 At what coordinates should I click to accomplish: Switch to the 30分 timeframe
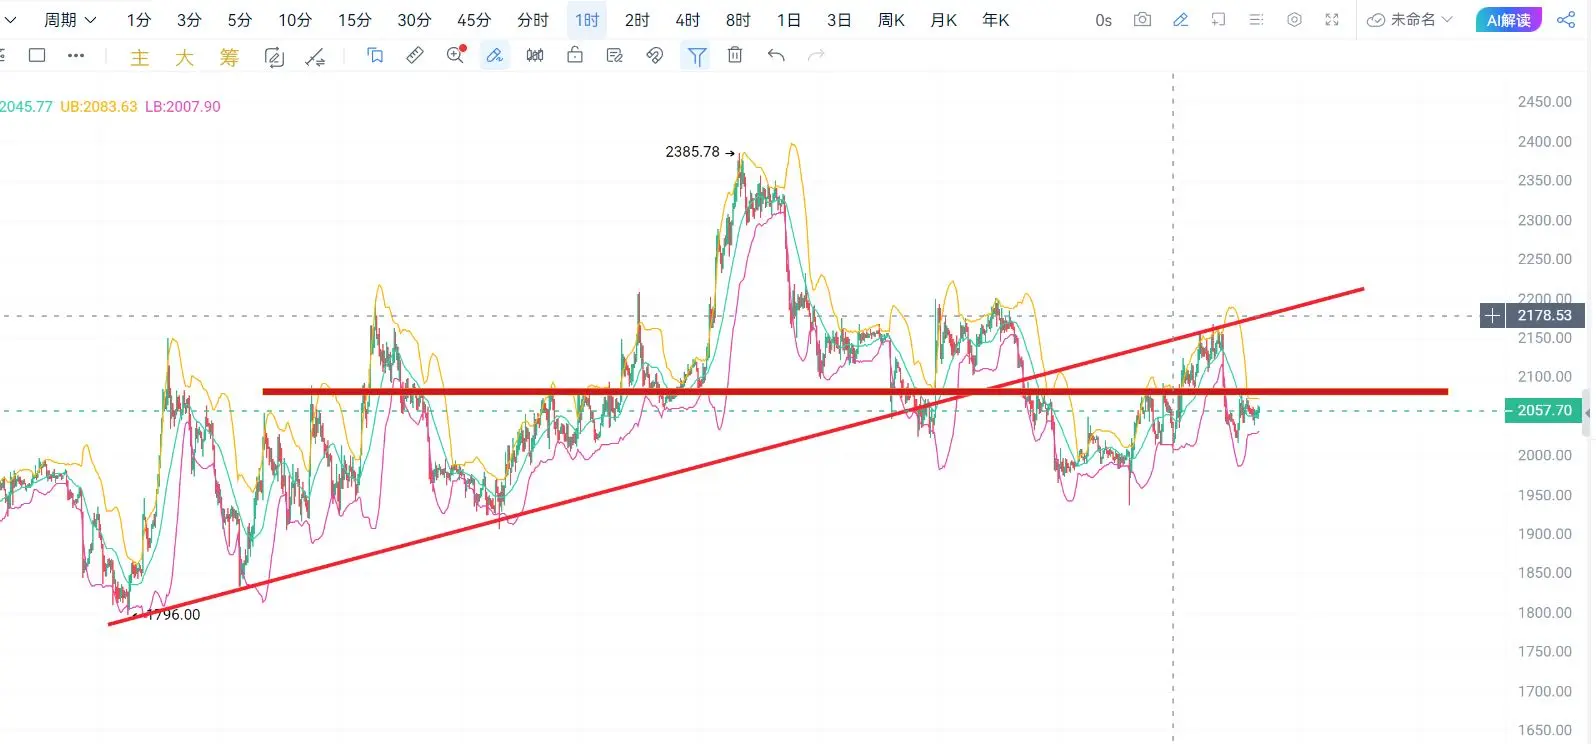click(x=414, y=20)
